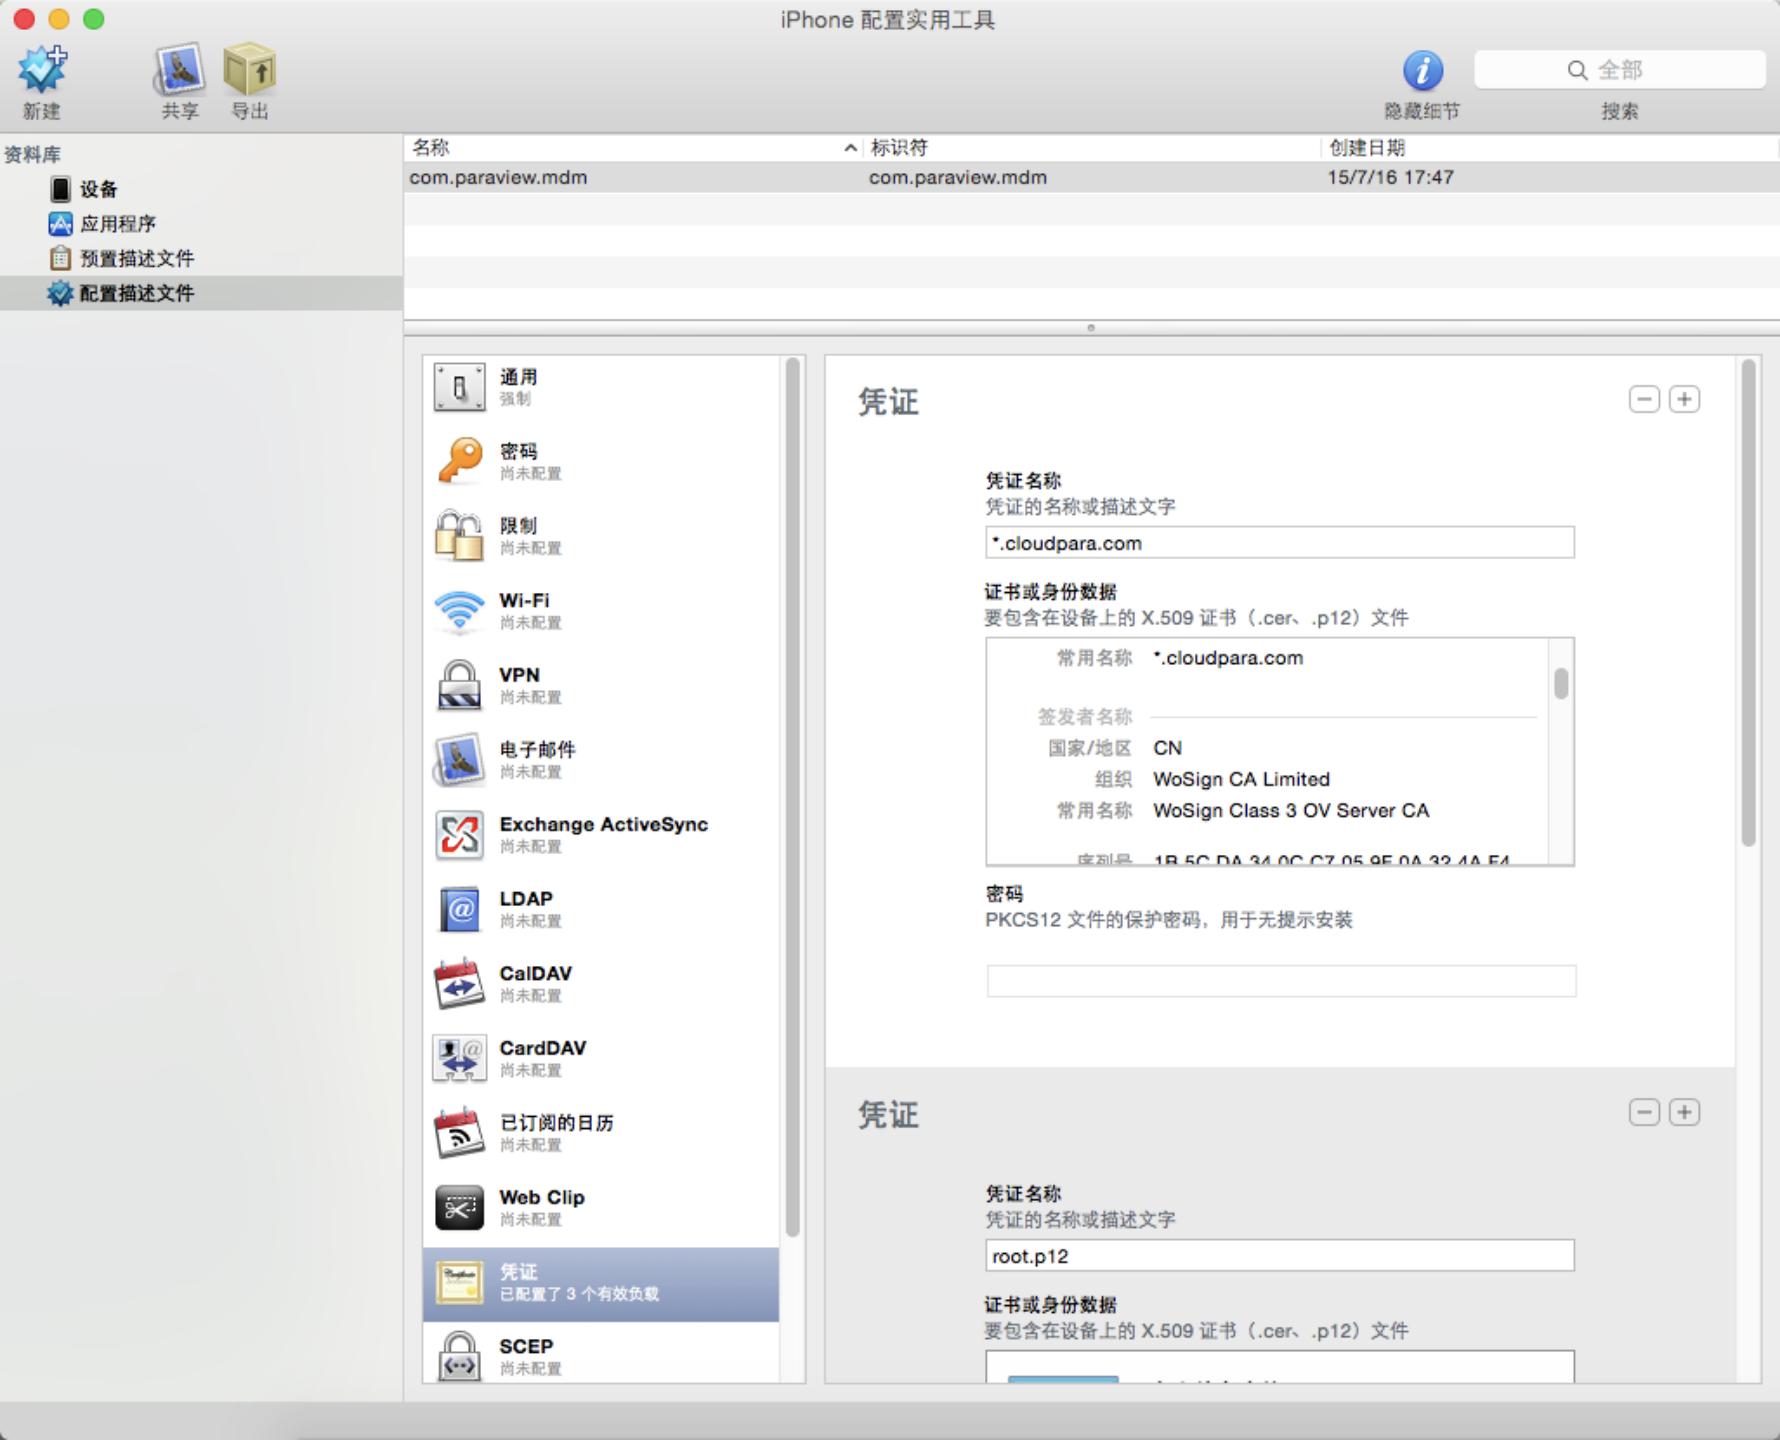The image size is (1780, 1440).
Task: Click the 创建日期 column header
Action: (1367, 148)
